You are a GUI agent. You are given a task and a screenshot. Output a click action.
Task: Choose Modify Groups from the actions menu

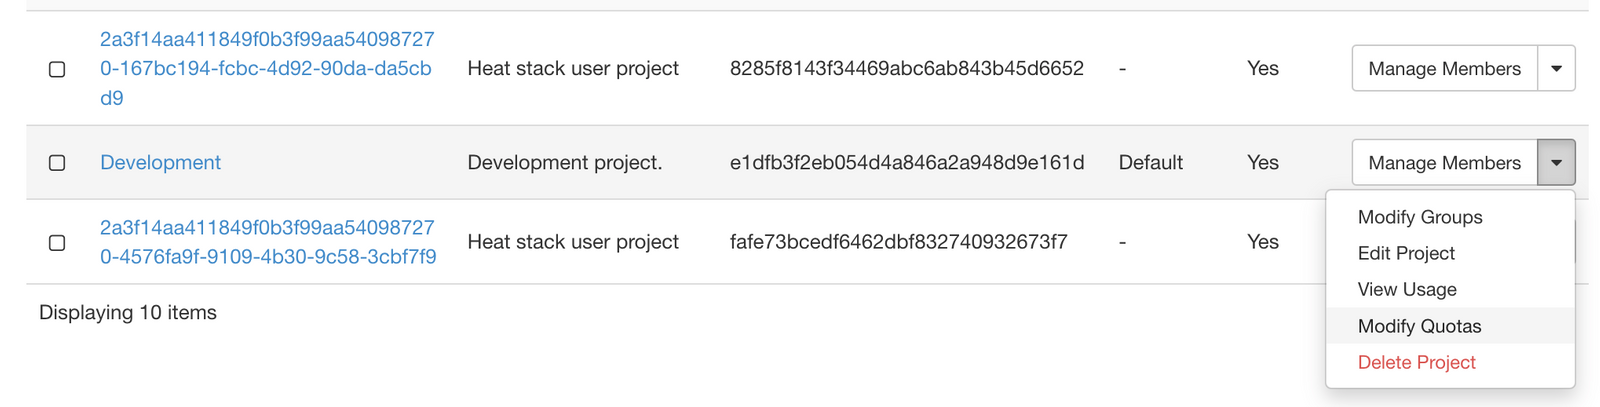coord(1419,217)
